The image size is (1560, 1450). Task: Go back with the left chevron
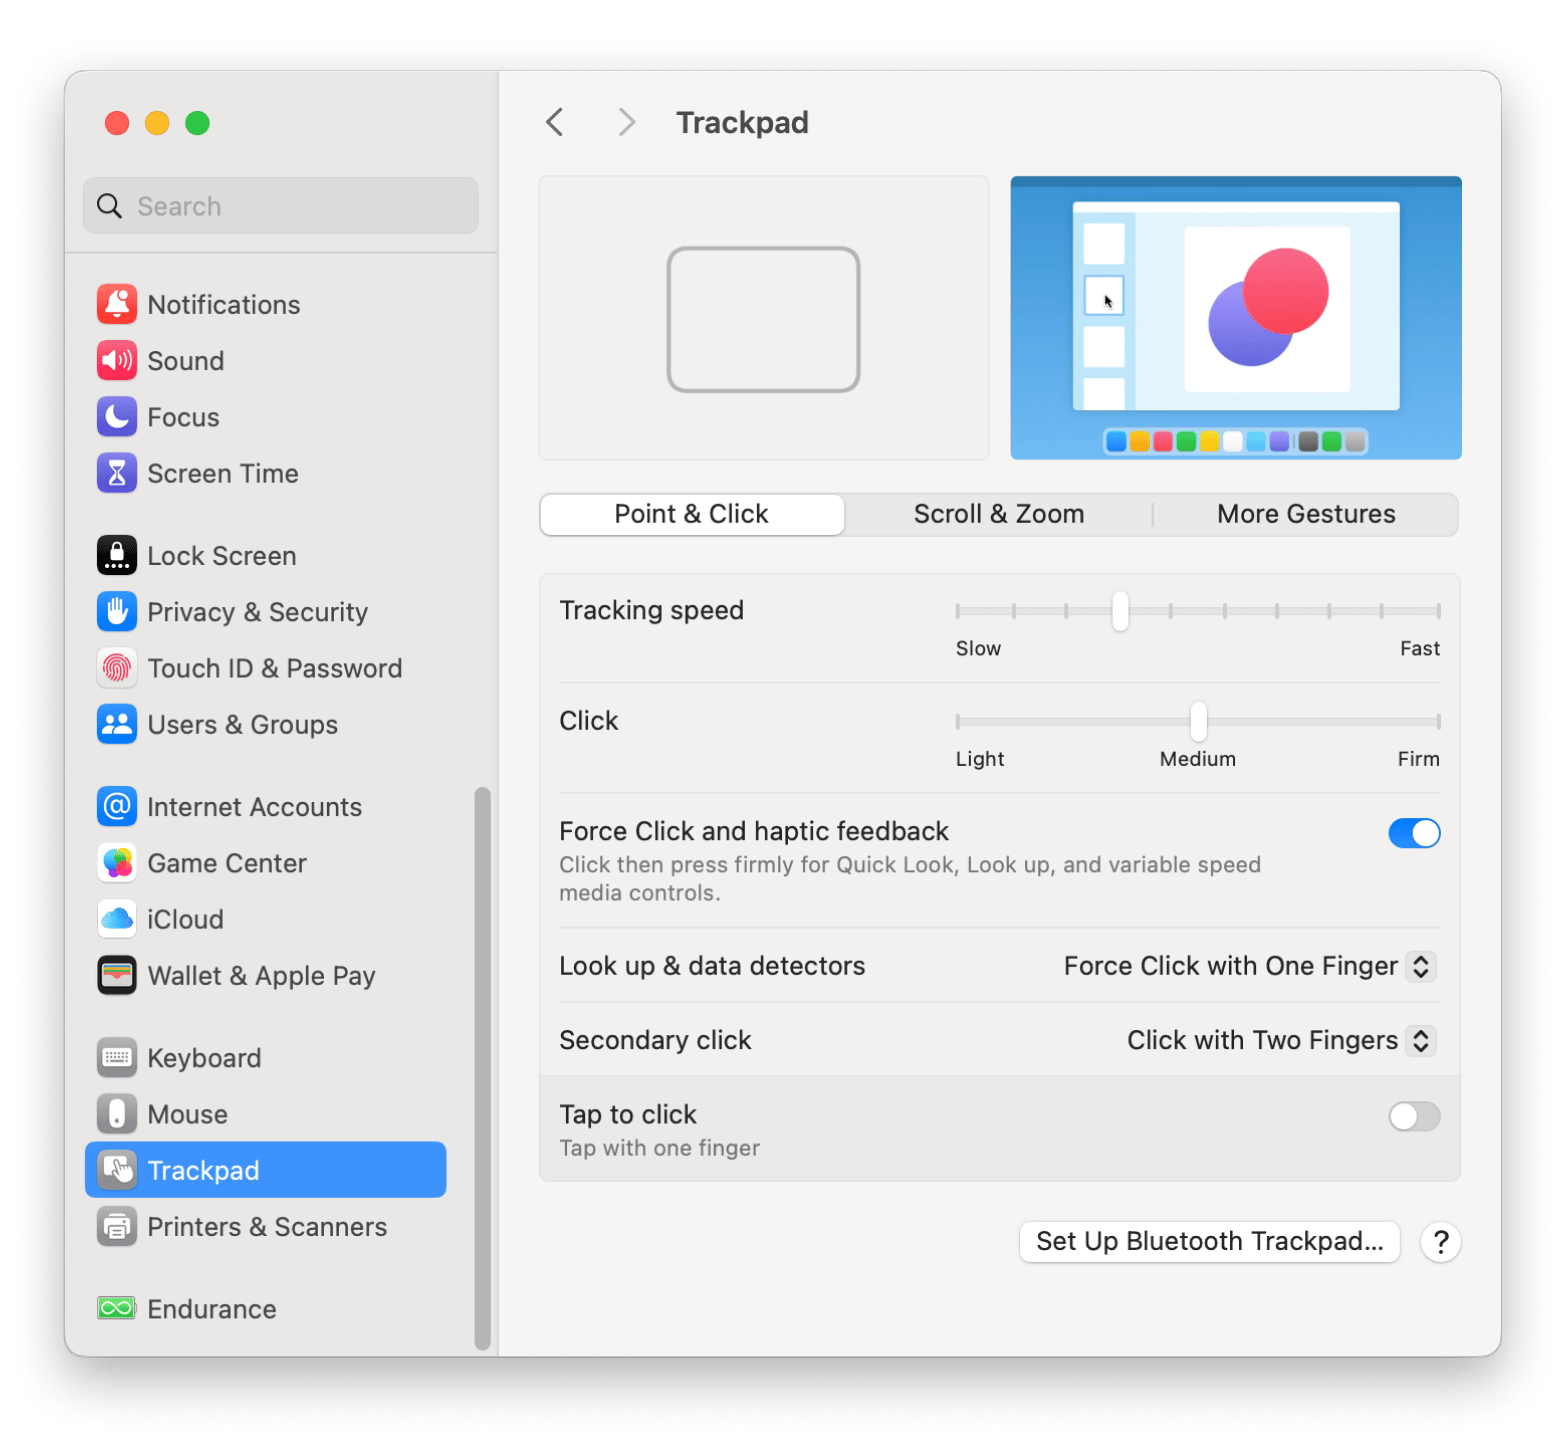pos(555,123)
